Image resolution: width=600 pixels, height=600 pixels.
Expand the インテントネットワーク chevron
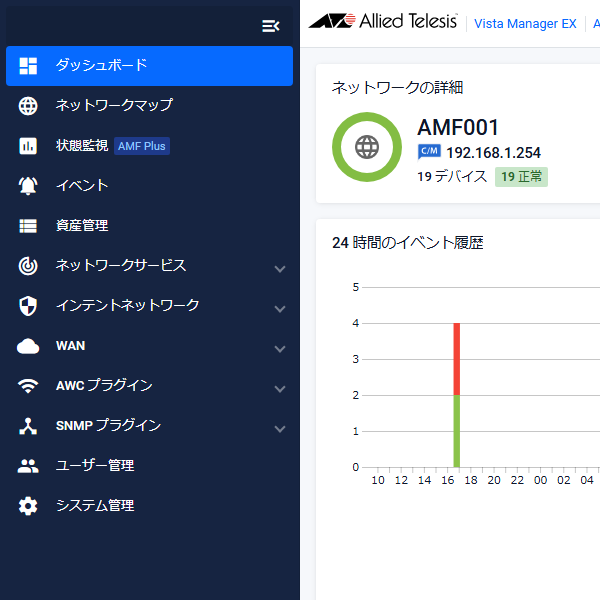280,309
